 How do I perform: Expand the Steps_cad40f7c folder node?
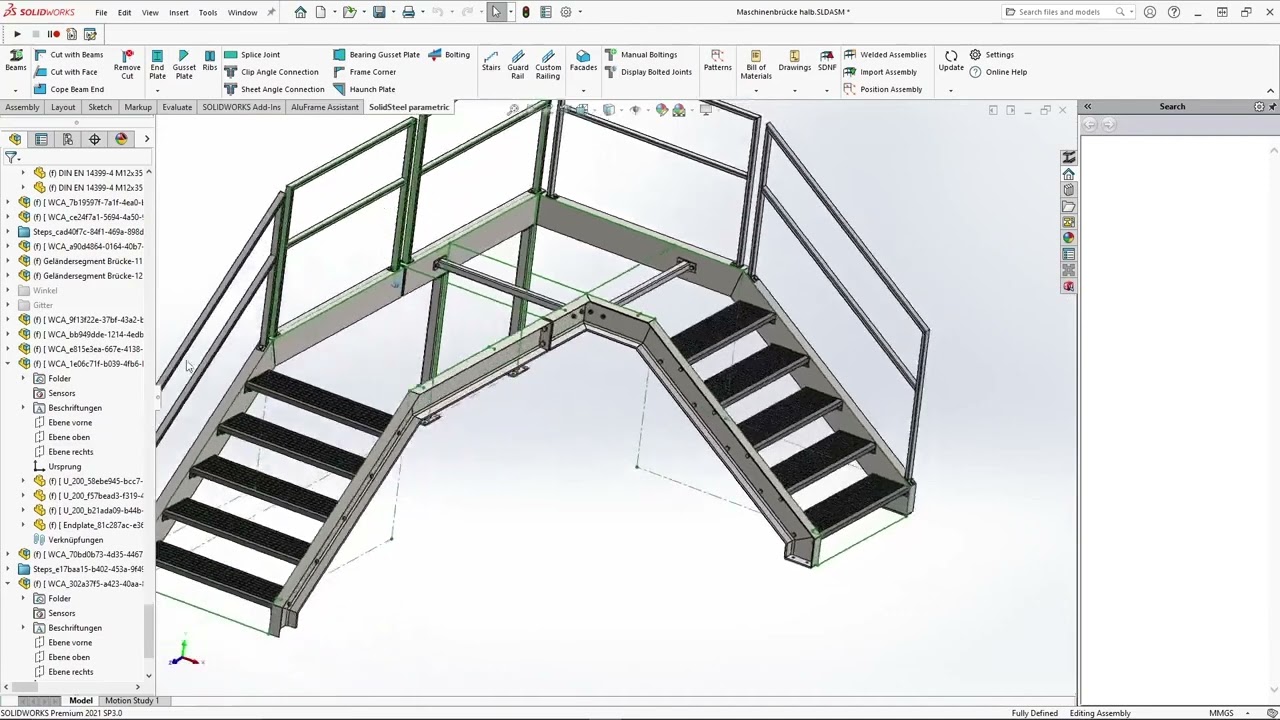click(x=9, y=232)
